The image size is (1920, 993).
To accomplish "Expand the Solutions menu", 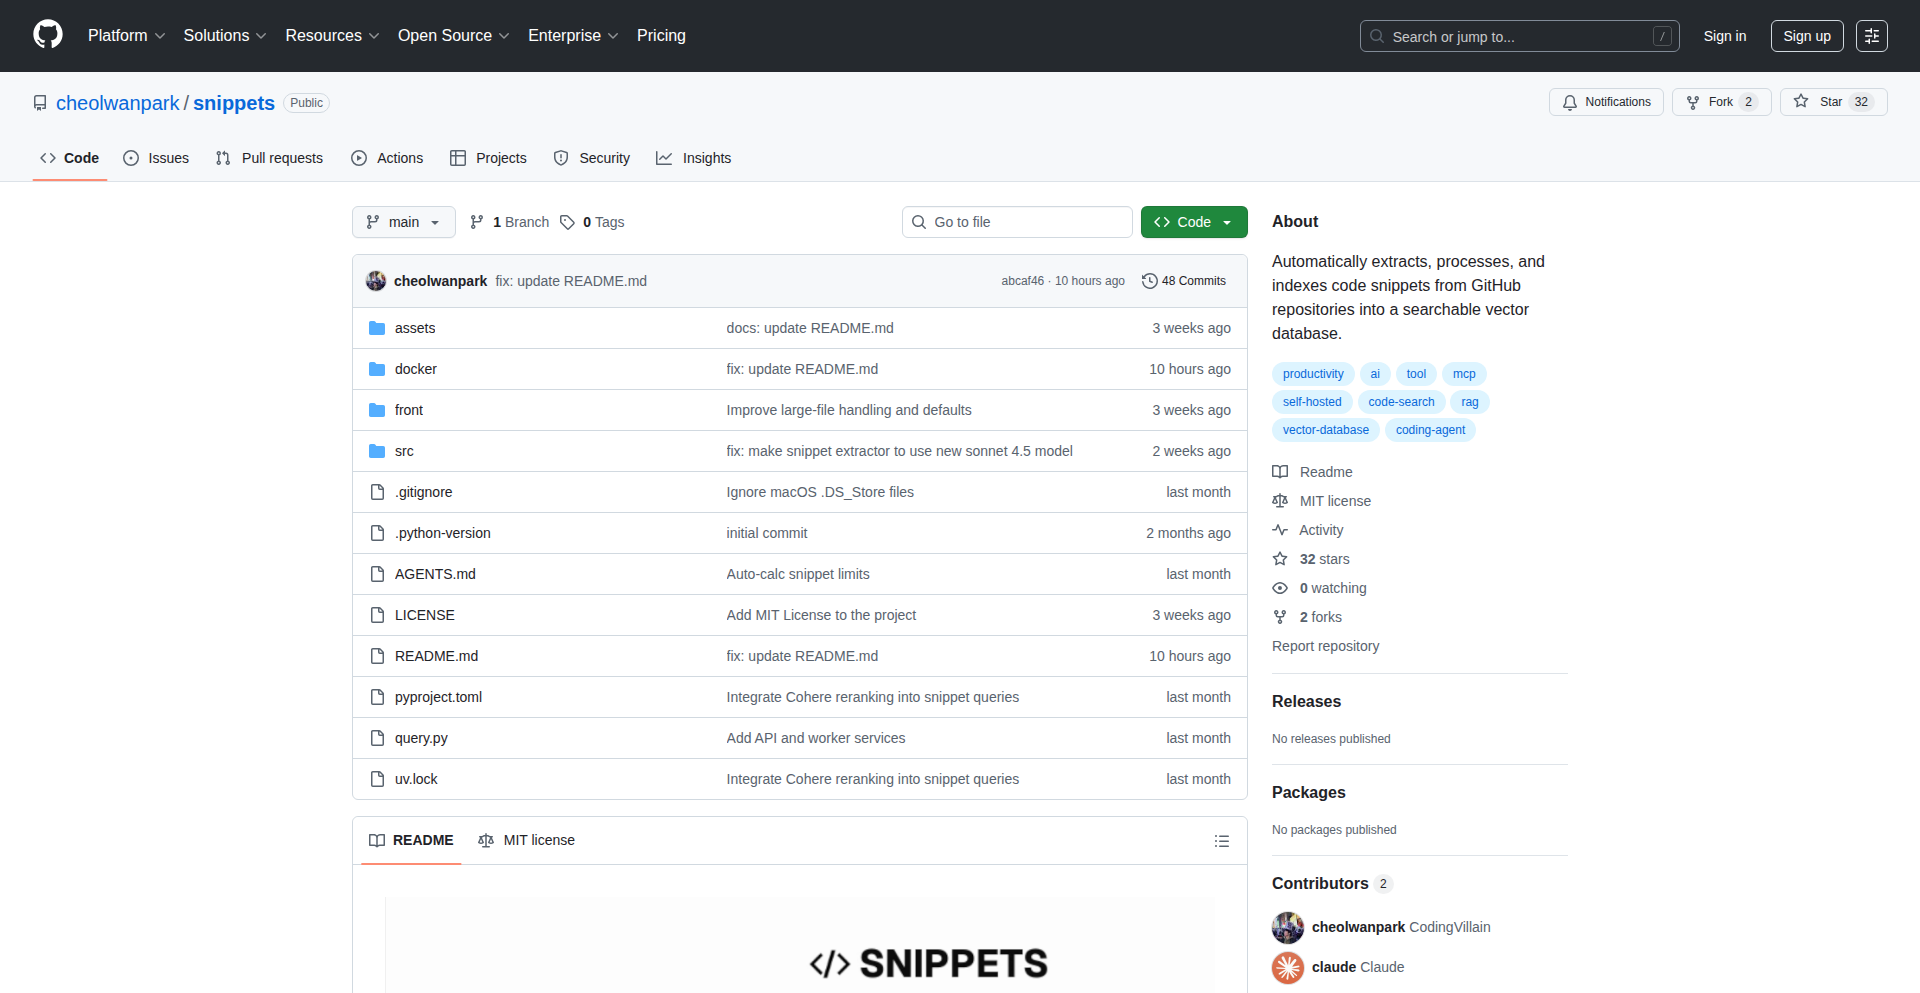I will tap(225, 36).
